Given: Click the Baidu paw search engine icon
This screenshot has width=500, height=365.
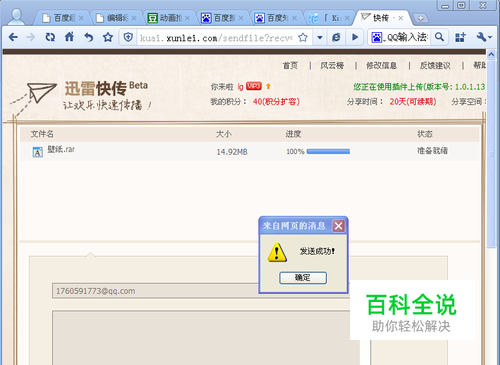Looking at the screenshot, I should point(376,37).
